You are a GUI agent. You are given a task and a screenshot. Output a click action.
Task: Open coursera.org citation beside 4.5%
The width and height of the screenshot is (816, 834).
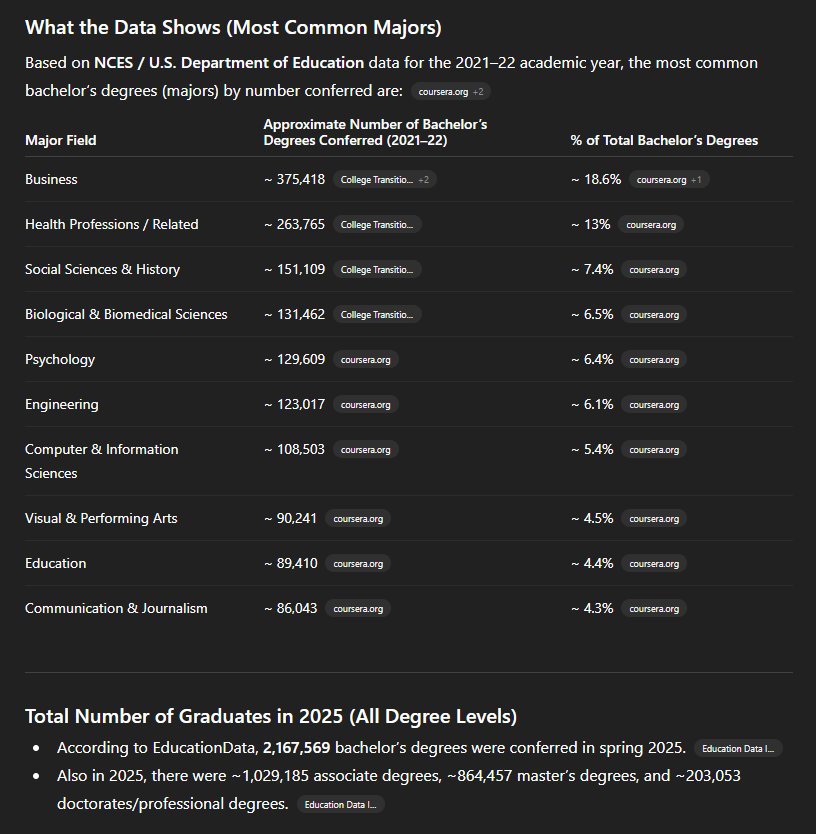coord(654,519)
